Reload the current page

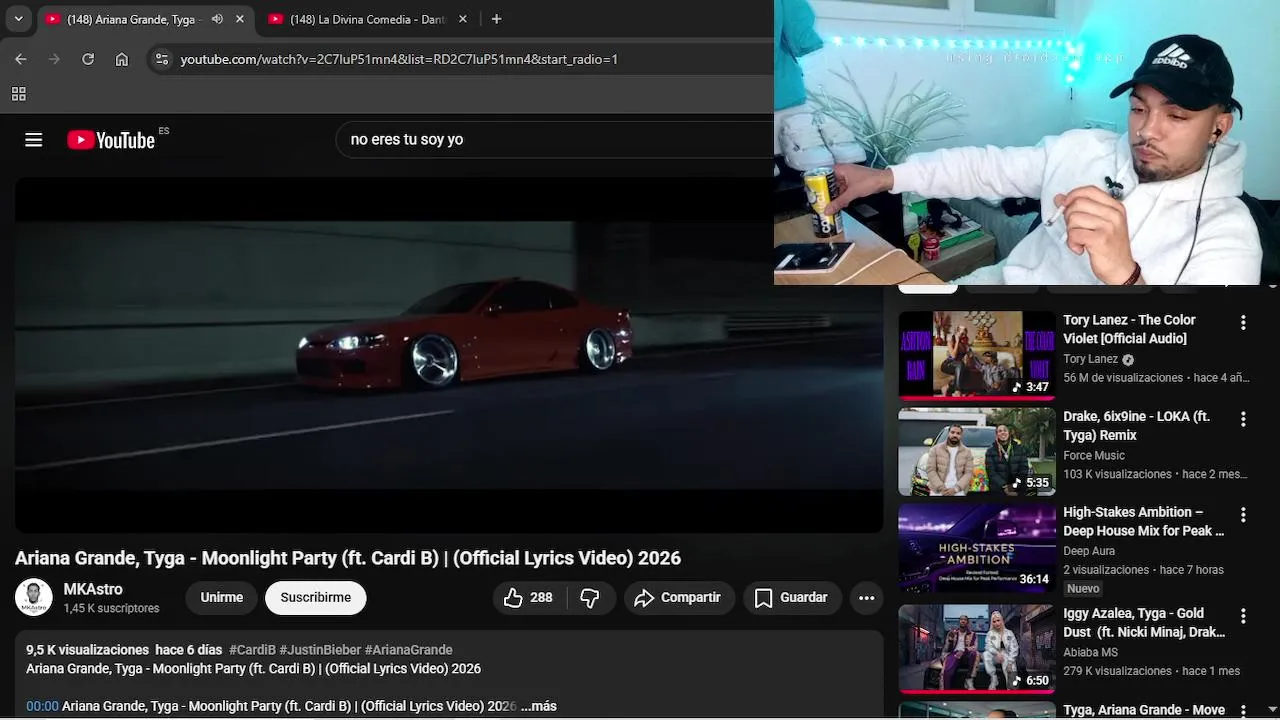point(88,59)
